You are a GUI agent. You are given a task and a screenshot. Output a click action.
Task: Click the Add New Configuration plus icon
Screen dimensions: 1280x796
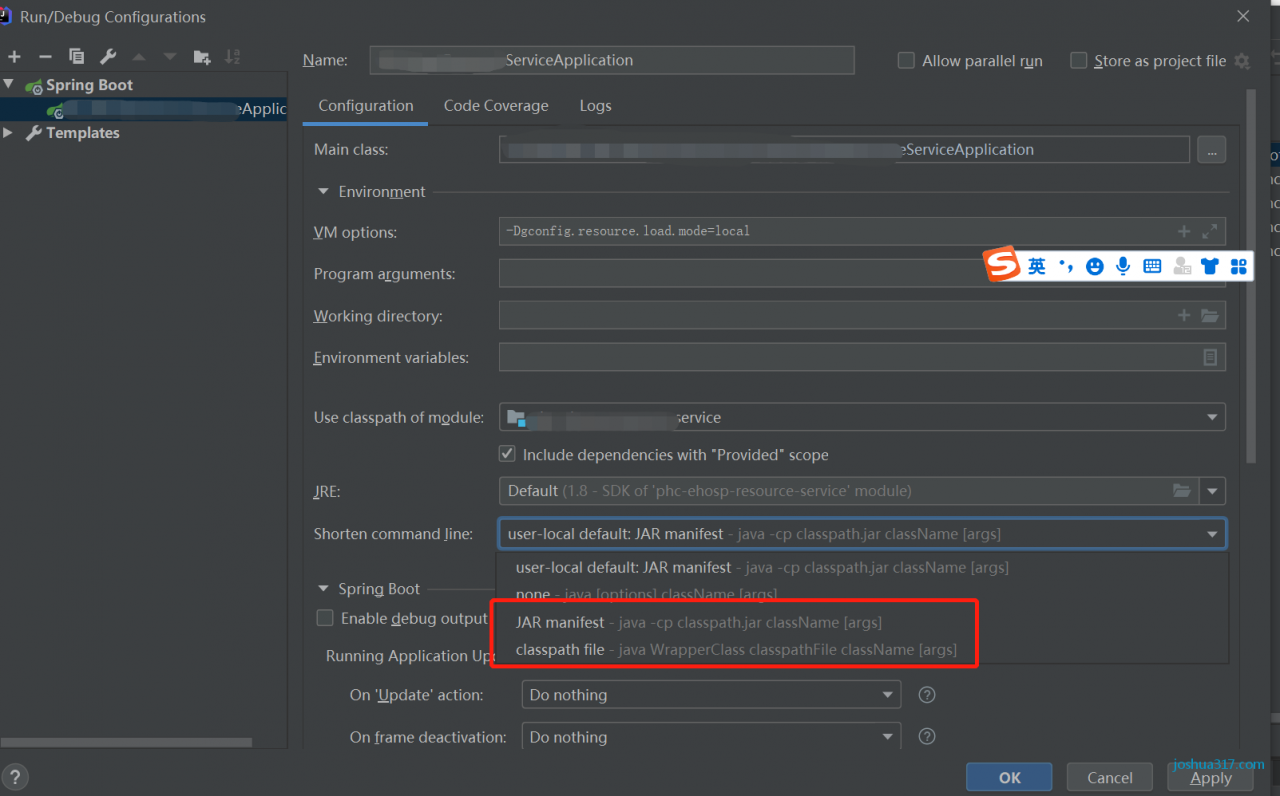14,57
